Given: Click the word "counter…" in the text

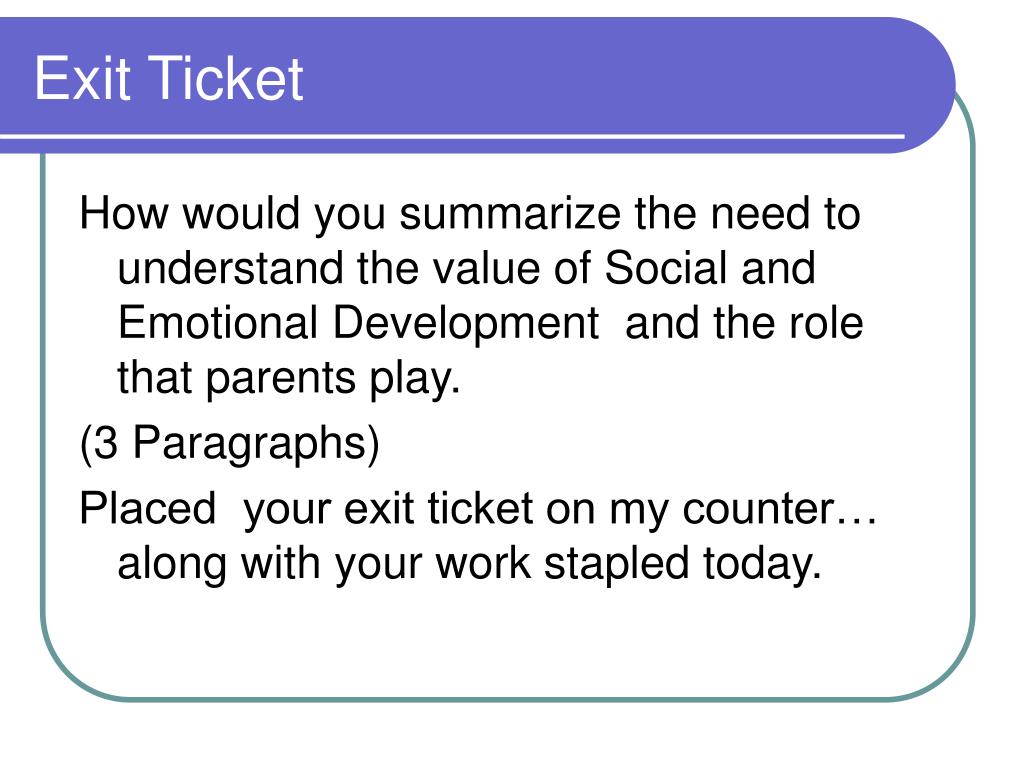Looking at the screenshot, I should point(779,509).
